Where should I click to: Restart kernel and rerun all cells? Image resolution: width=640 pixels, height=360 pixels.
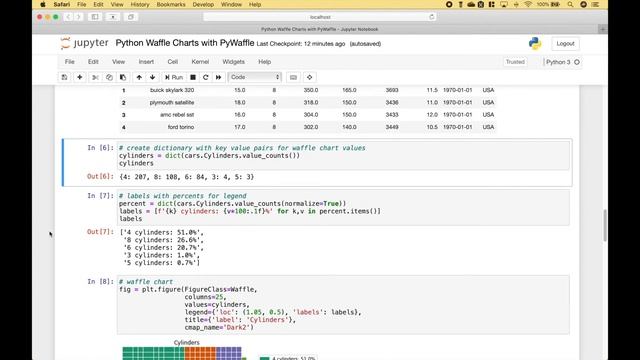coord(218,77)
